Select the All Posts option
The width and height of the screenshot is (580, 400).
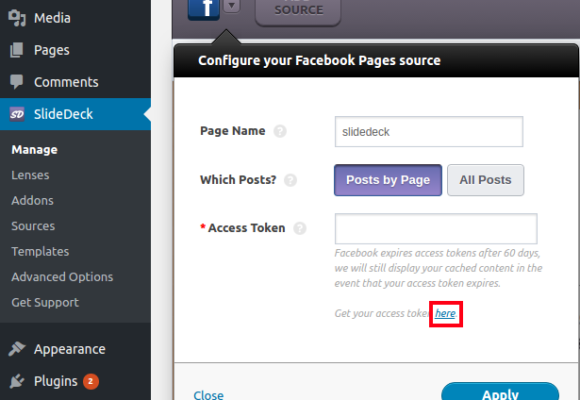485,180
